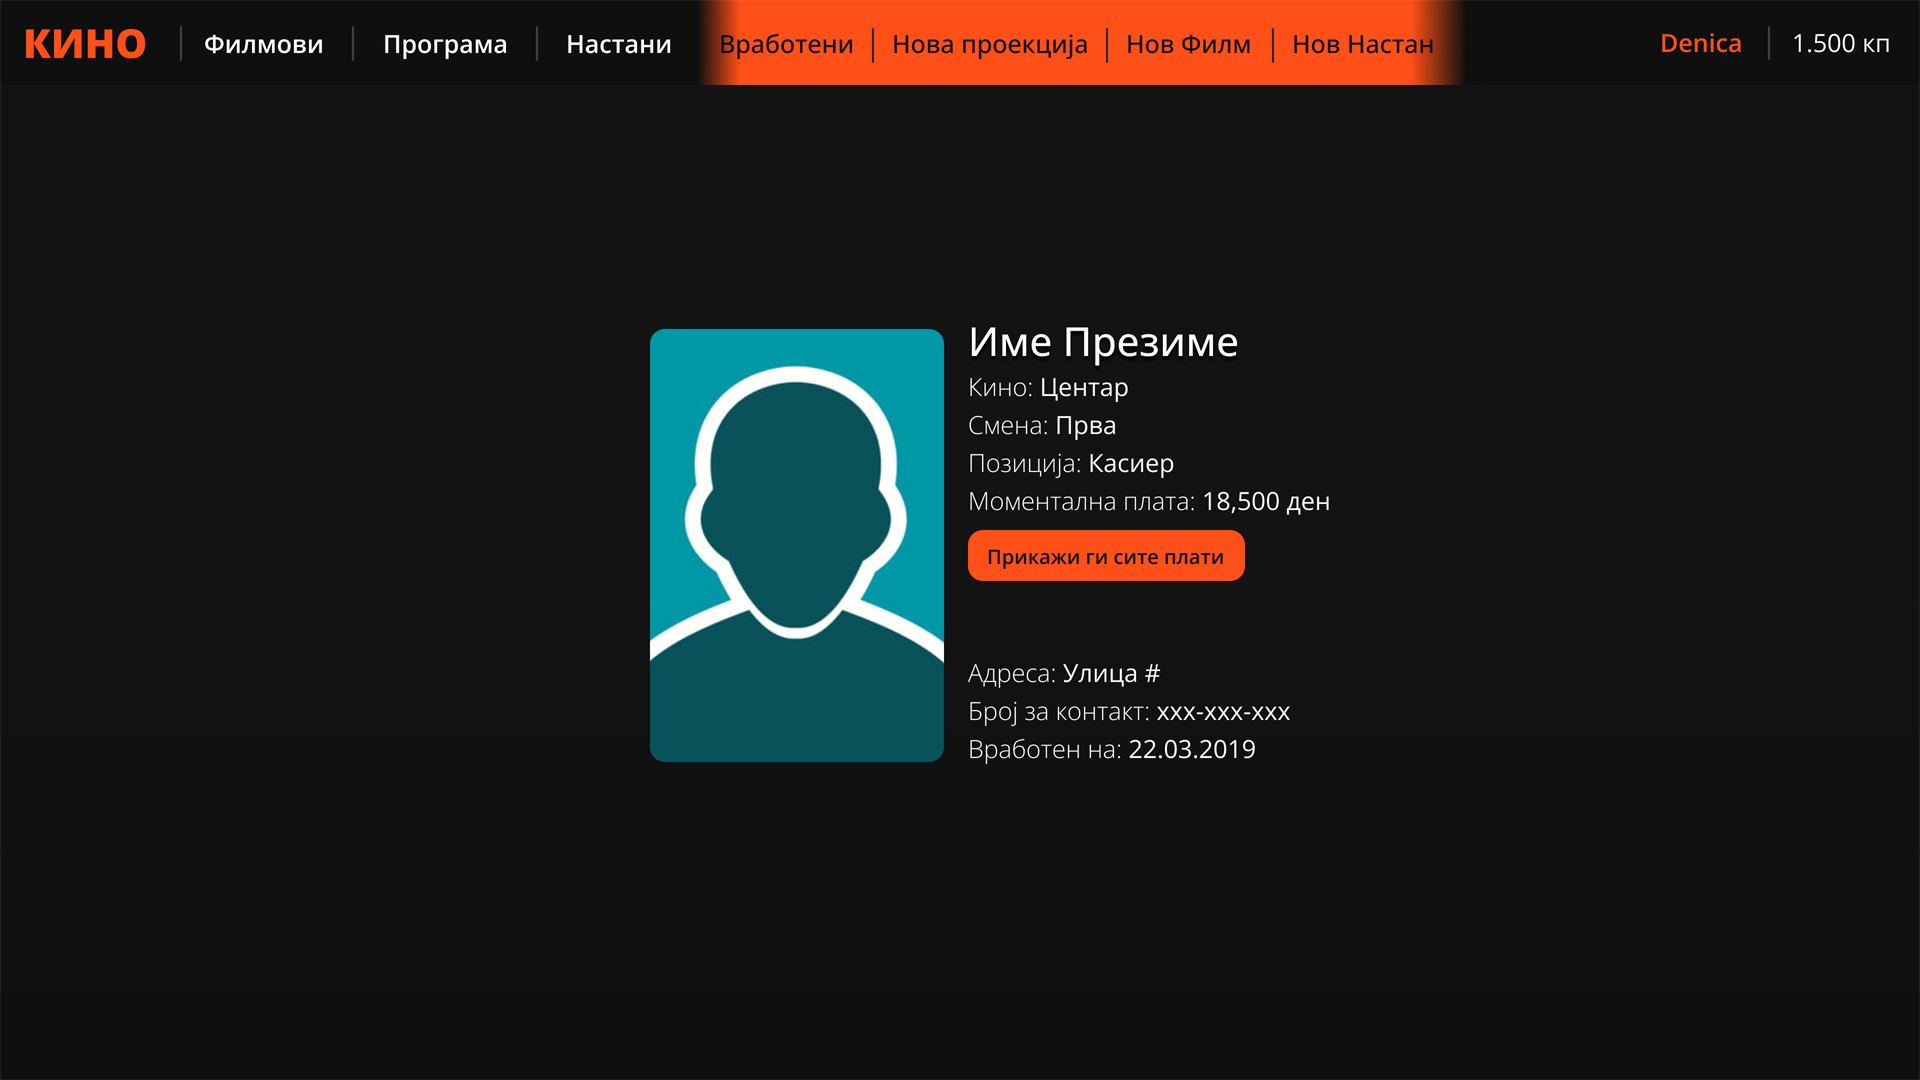The width and height of the screenshot is (1920, 1080).
Task: Click the КИНО logo
Action: tap(85, 44)
